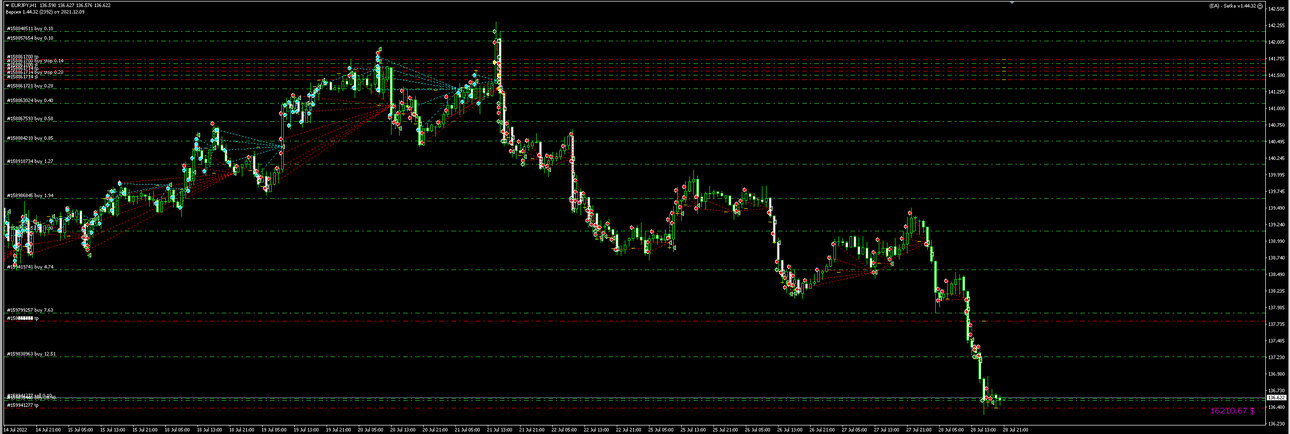The width and height of the screenshot is (1290, 434).
Task: Click the magenta profit value 16210.67 $
Action: tap(1233, 411)
